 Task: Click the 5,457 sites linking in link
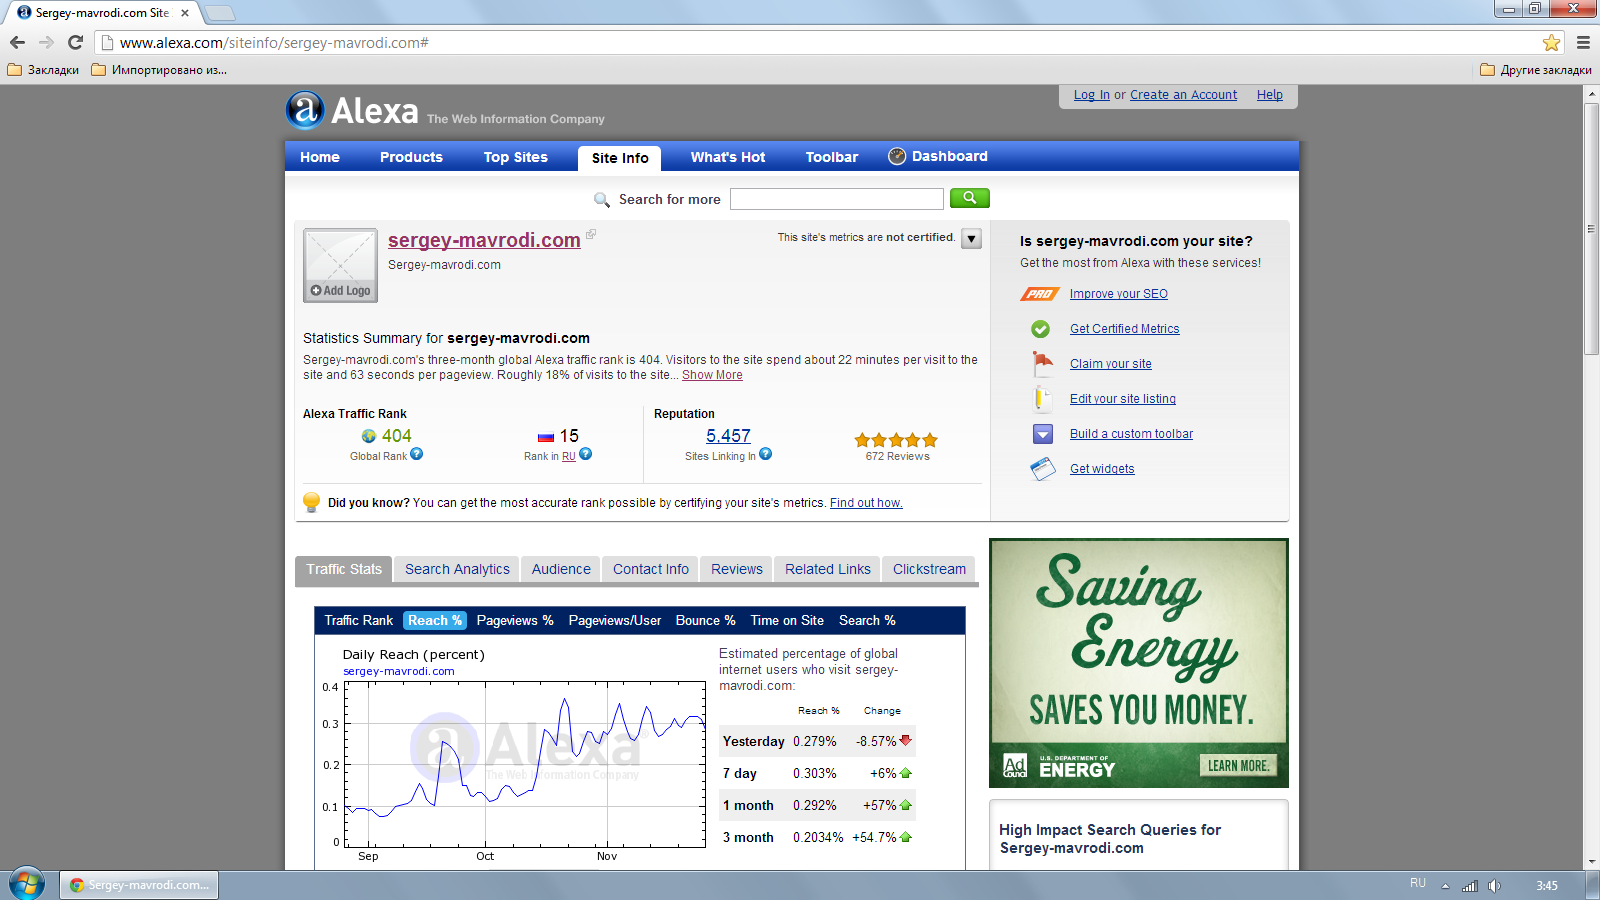click(728, 436)
